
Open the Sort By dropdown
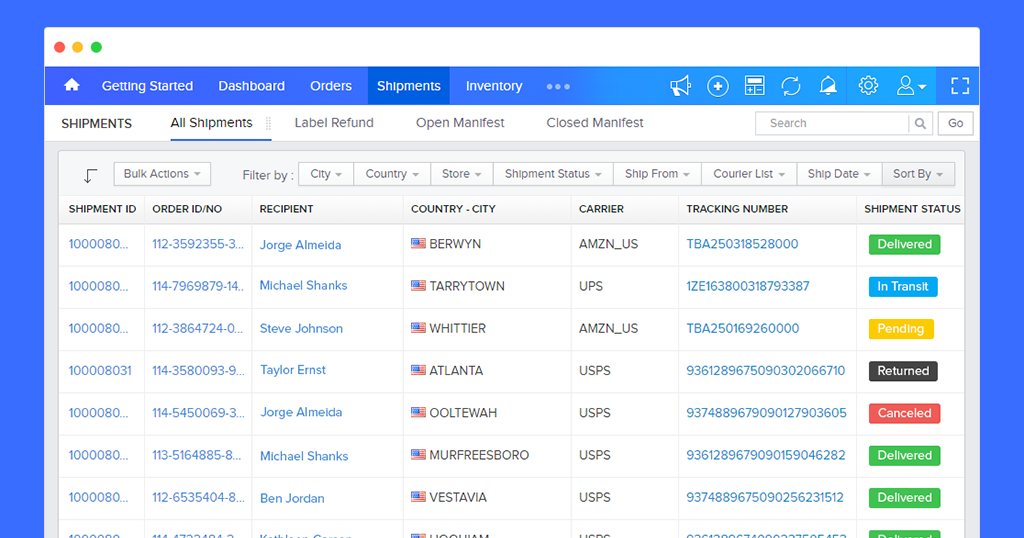point(918,174)
